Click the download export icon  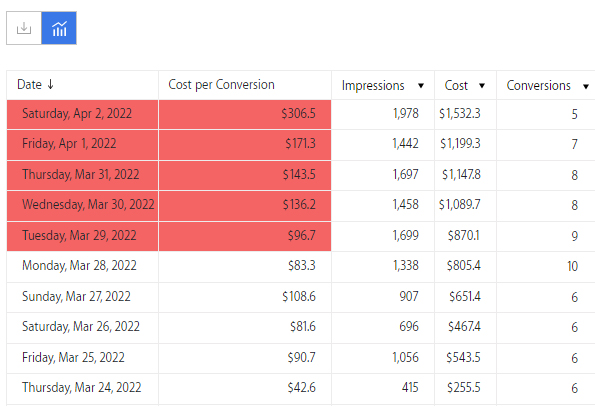(x=24, y=28)
